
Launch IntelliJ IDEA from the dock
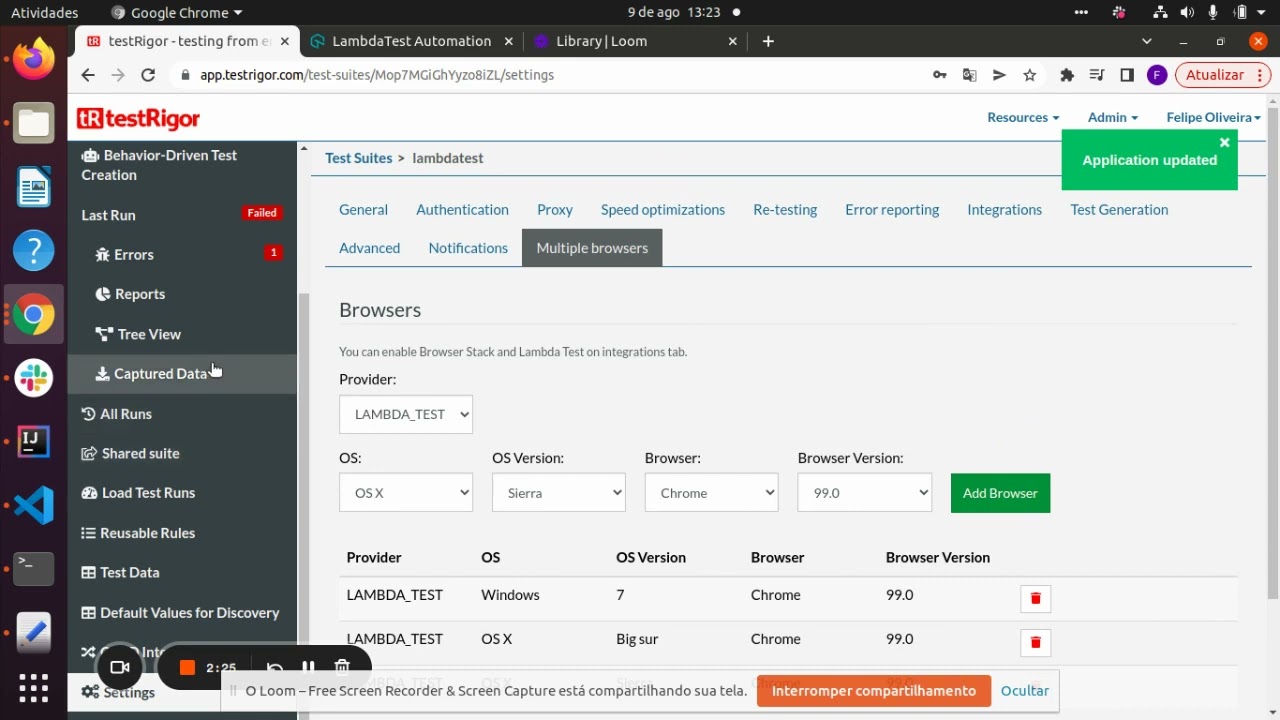[x=33, y=441]
